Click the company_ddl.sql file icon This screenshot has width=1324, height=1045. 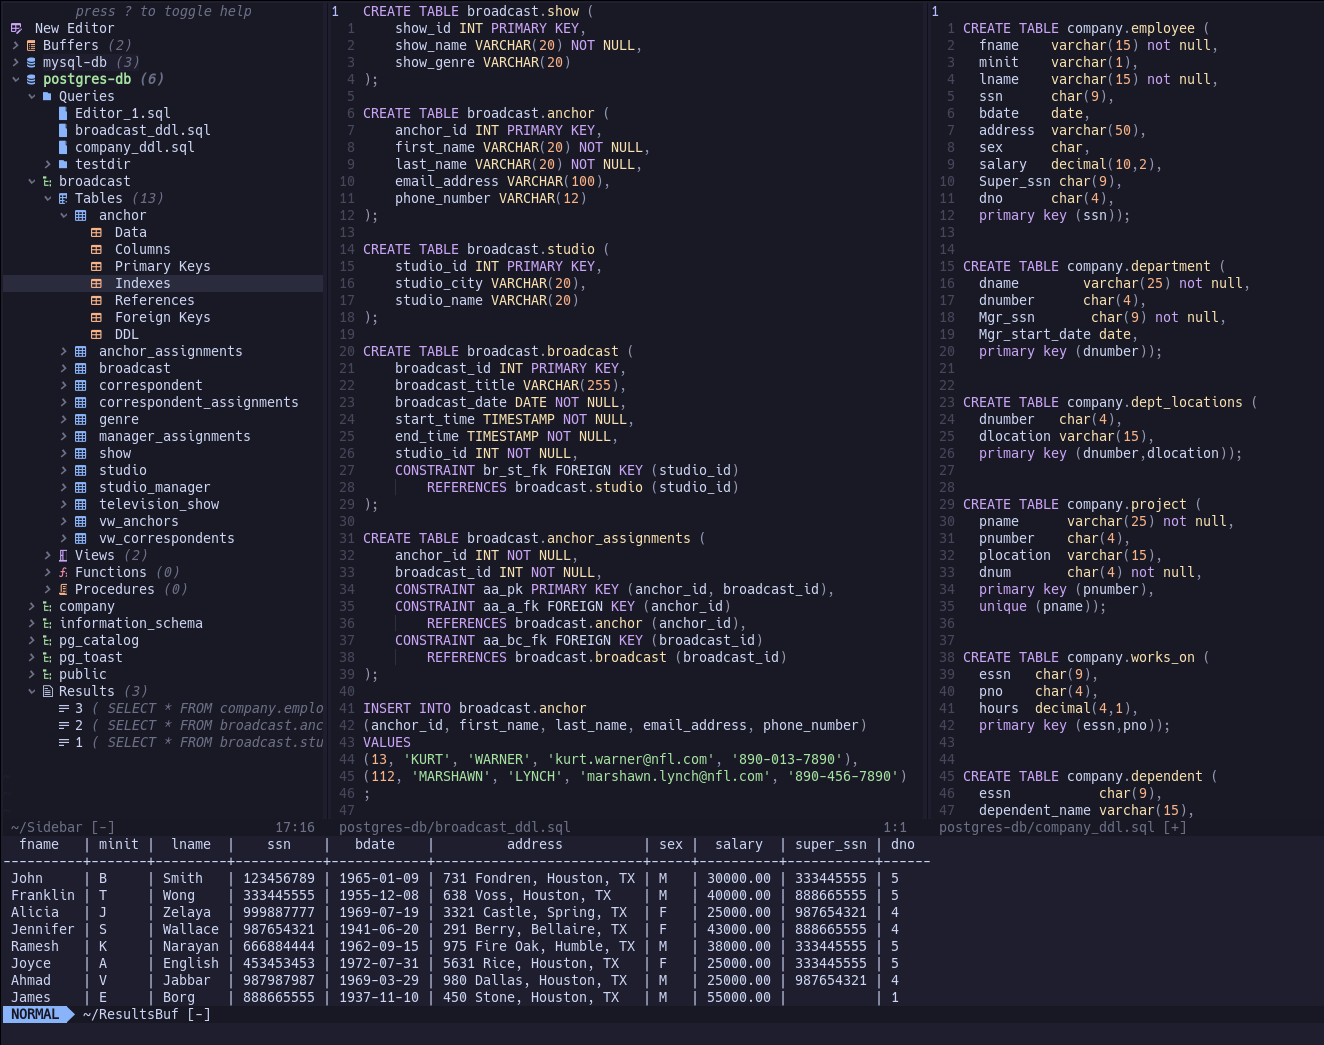[64, 147]
